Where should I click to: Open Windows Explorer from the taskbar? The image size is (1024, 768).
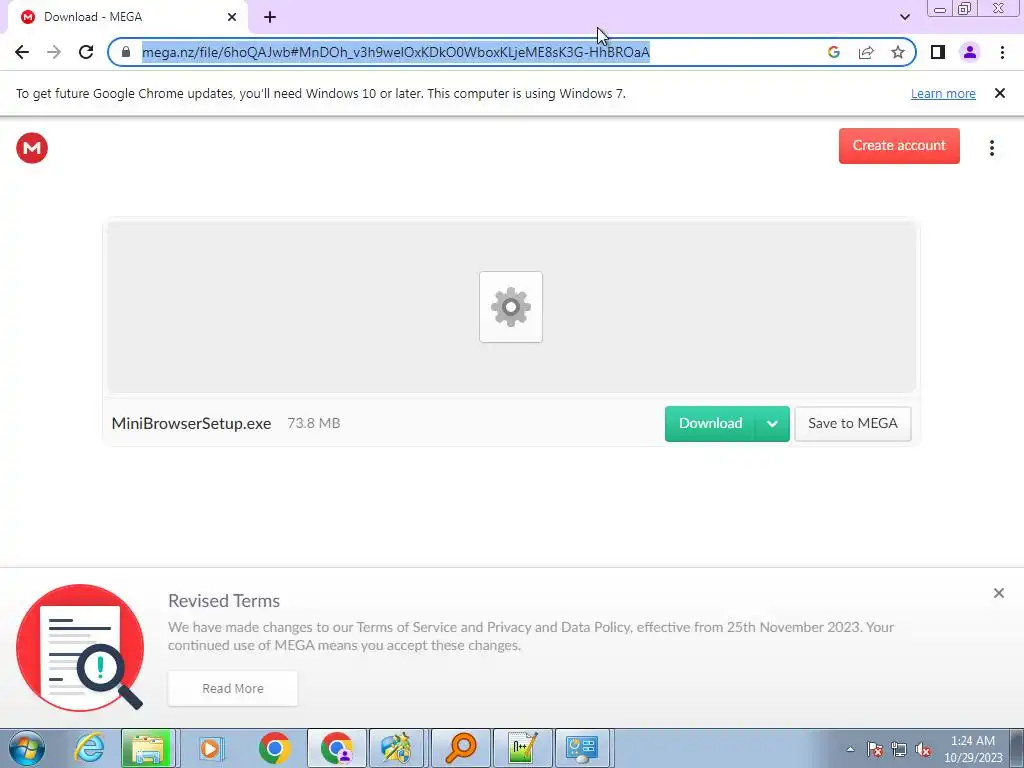point(146,748)
